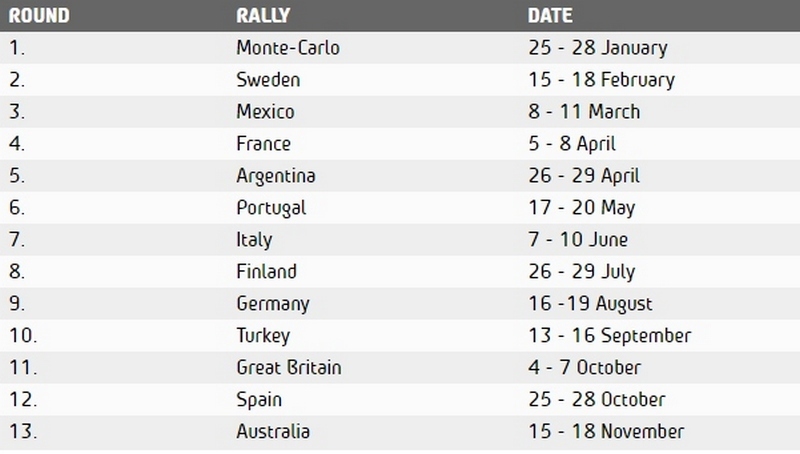Viewport: 800px width, 454px height.
Task: Select the 13 - 16 September date
Action: tap(609, 336)
